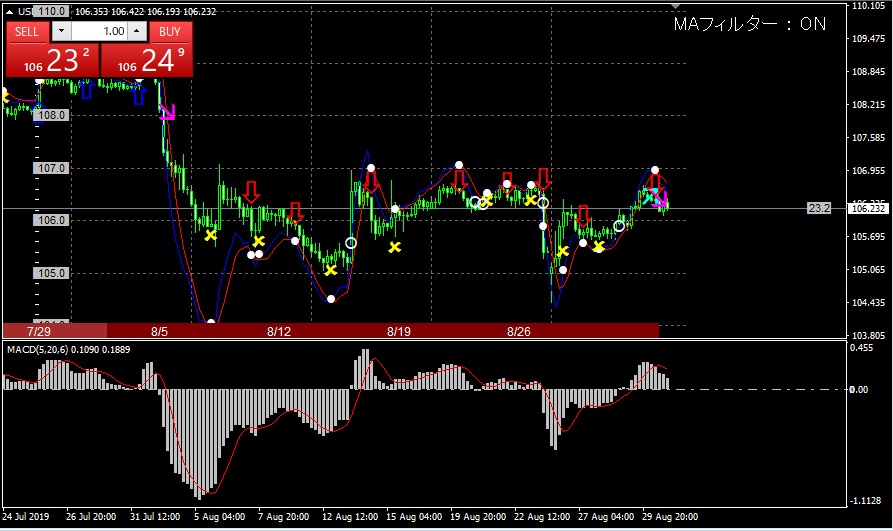Click the 12 Aug 12:00 time label
This screenshot has width=893, height=531.
click(x=350, y=517)
